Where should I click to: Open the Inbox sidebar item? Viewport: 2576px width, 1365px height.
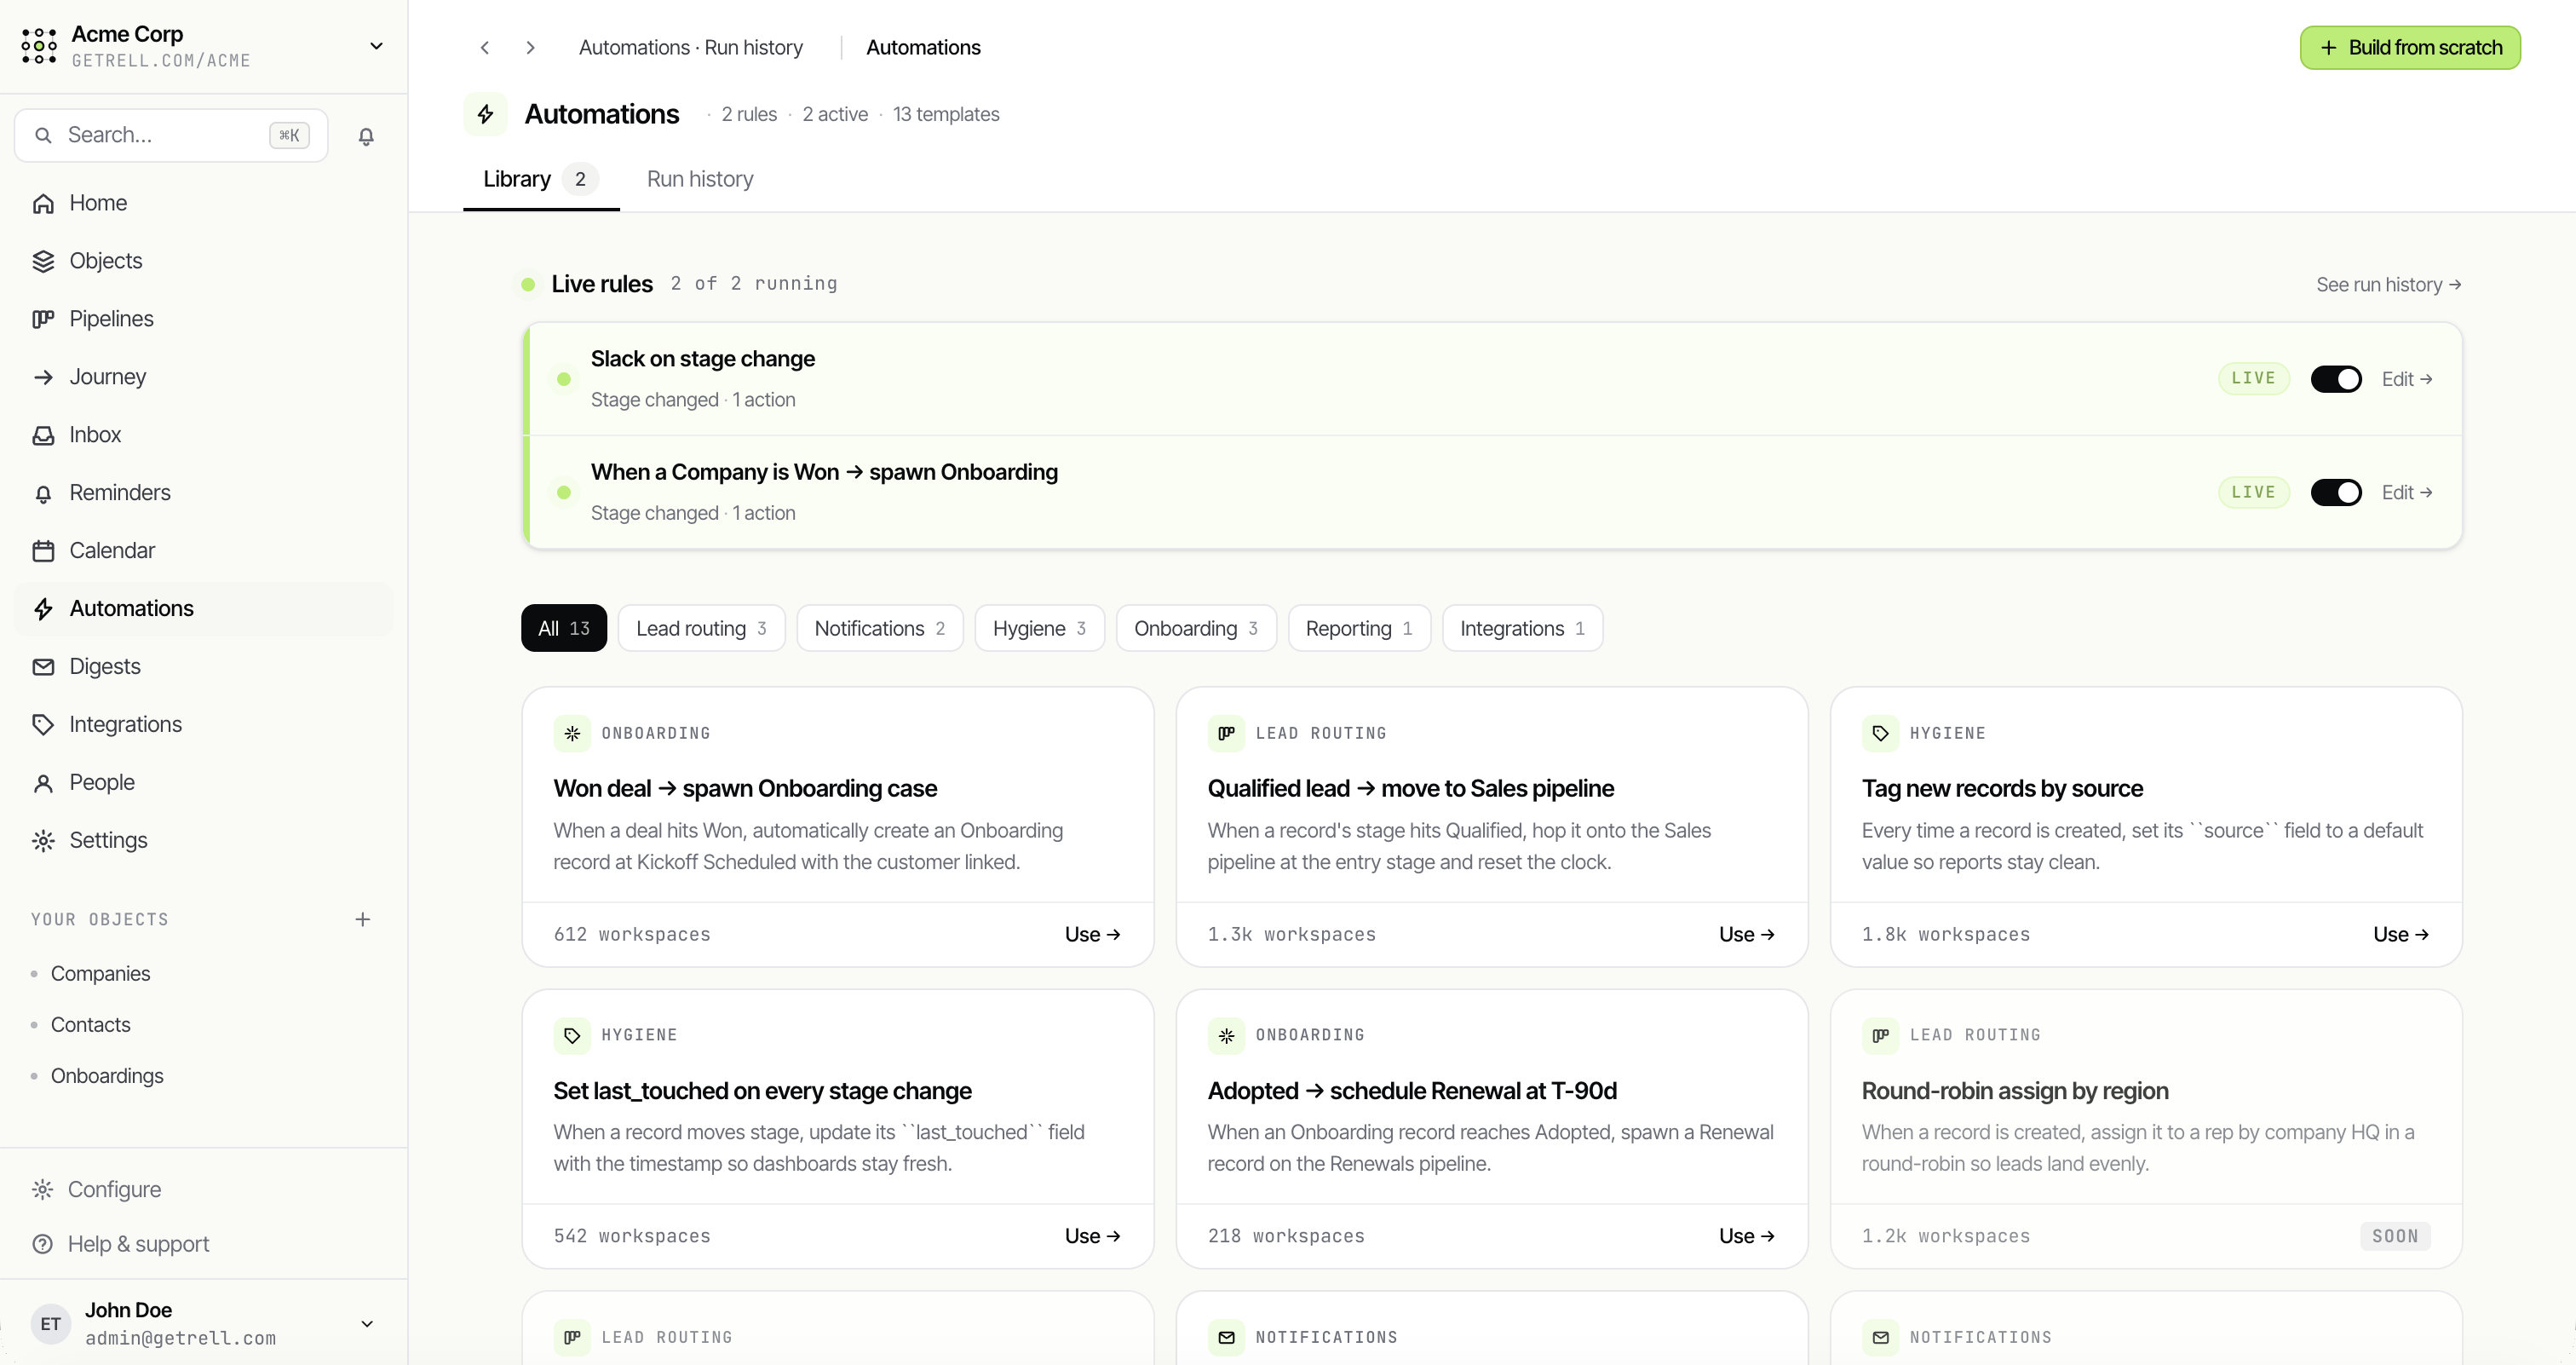pyautogui.click(x=204, y=435)
